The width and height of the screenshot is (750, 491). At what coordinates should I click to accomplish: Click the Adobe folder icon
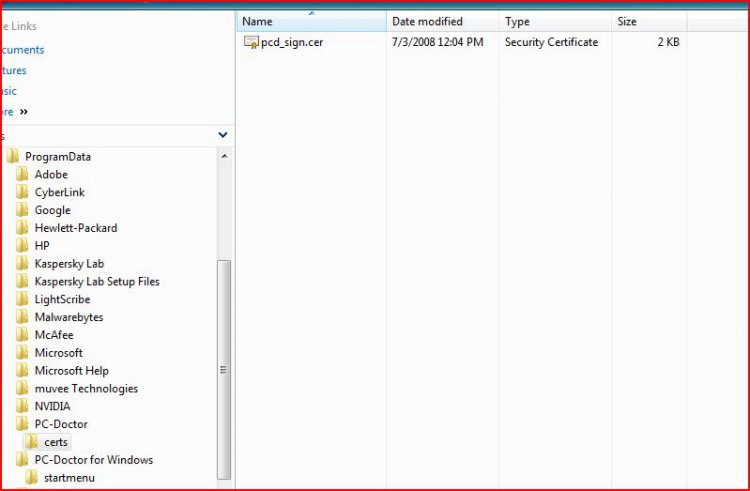(x=22, y=174)
